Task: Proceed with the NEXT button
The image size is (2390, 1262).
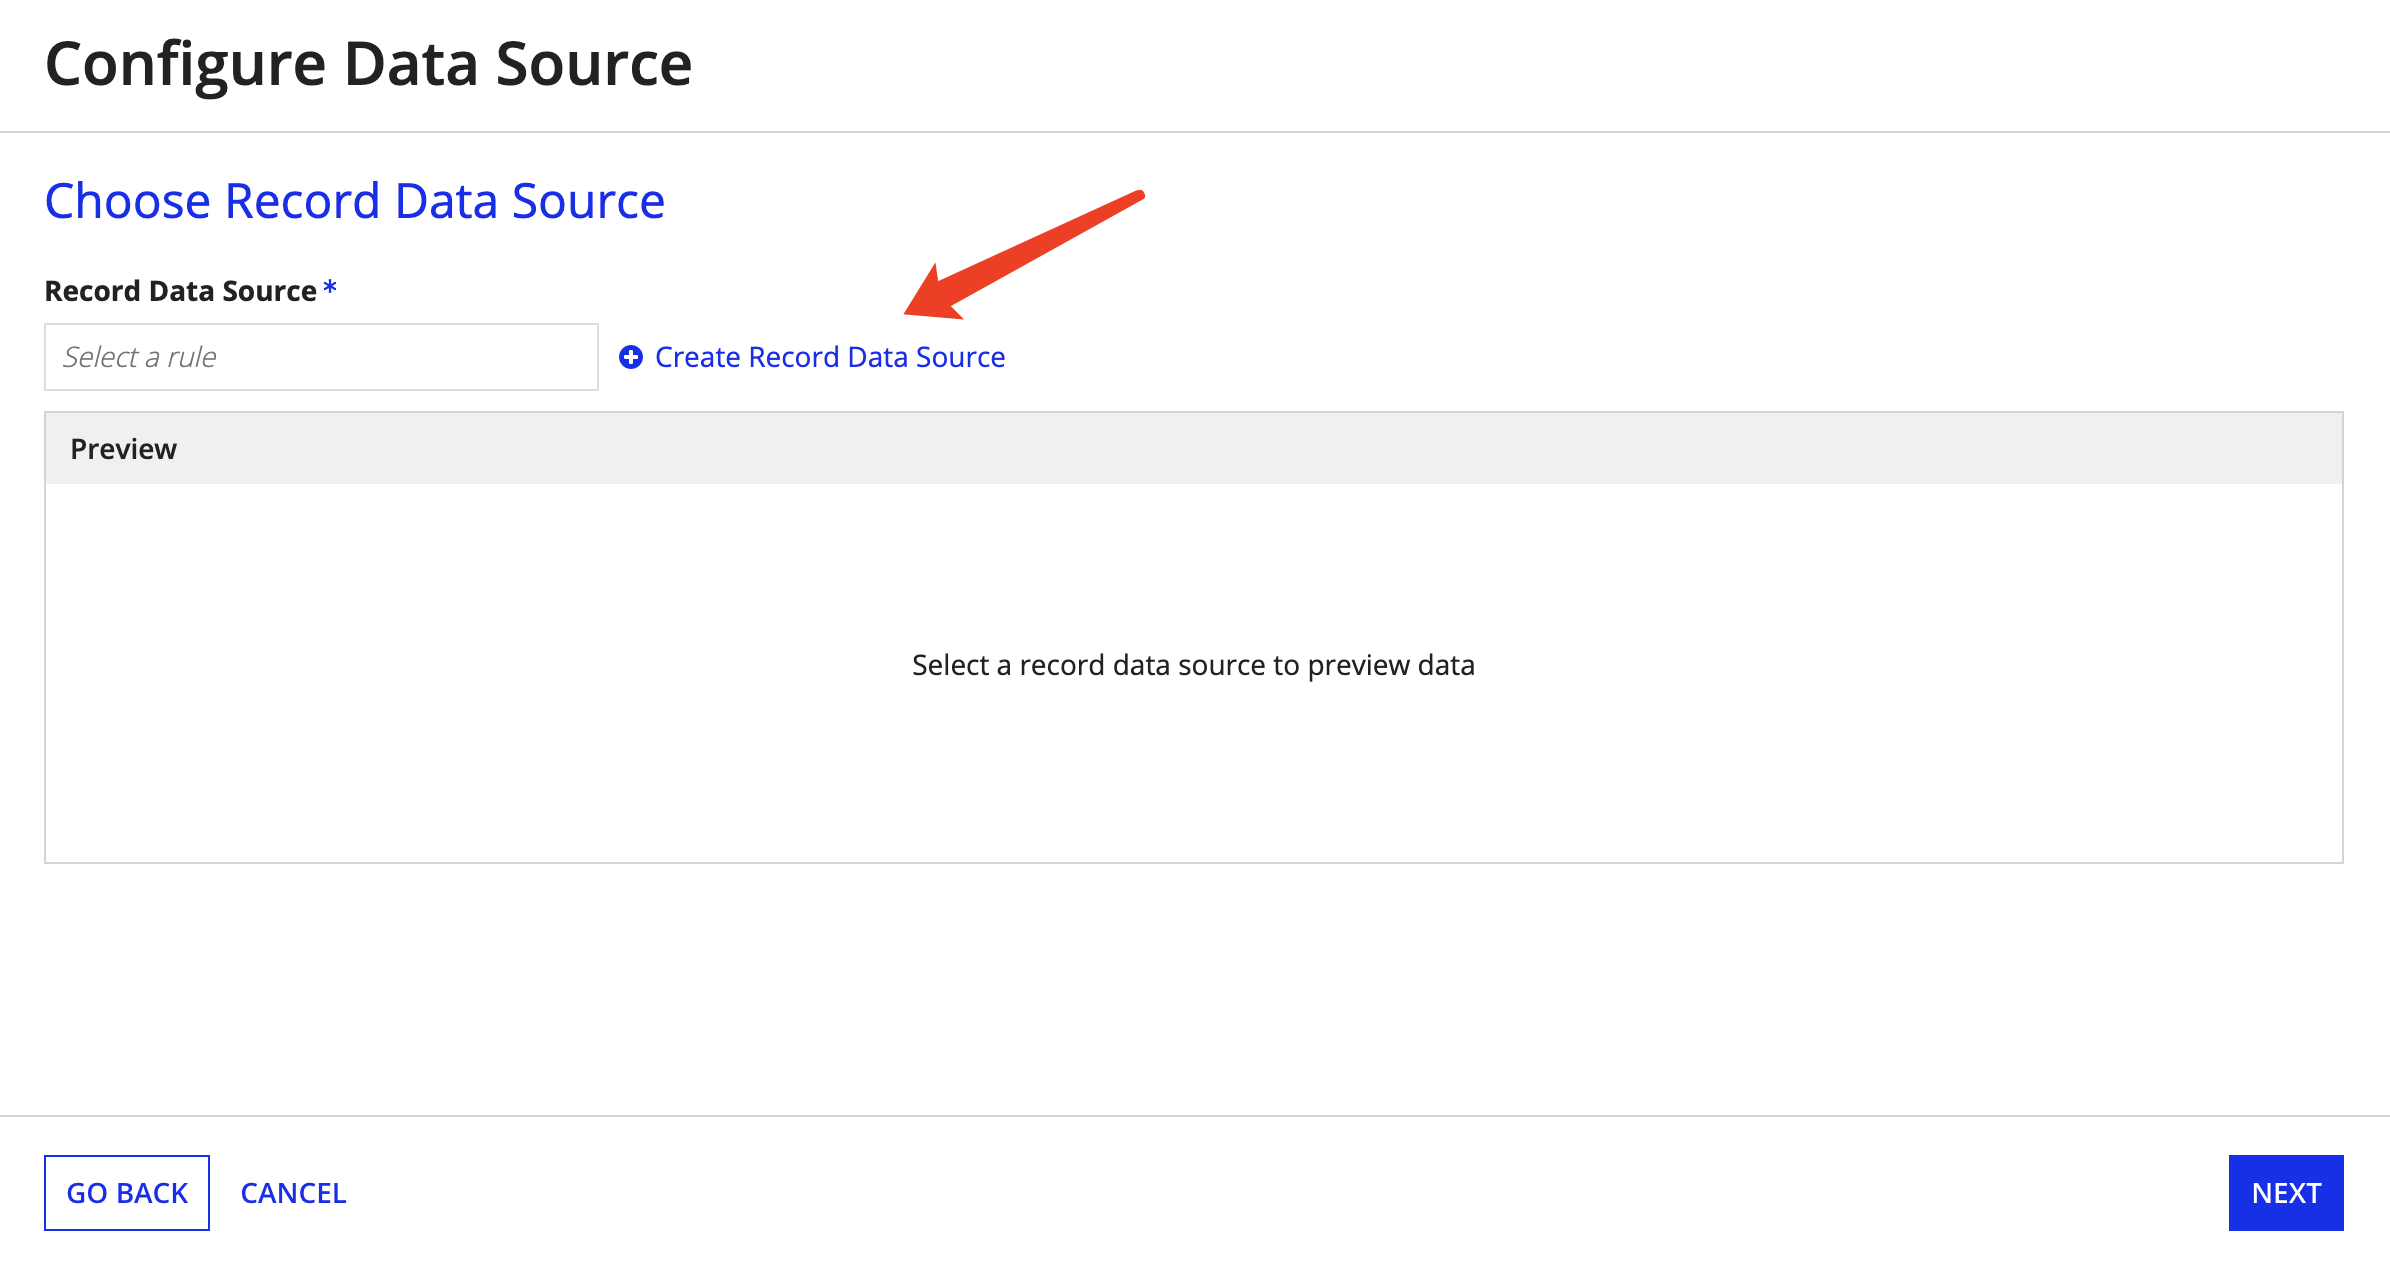Action: [x=2286, y=1193]
